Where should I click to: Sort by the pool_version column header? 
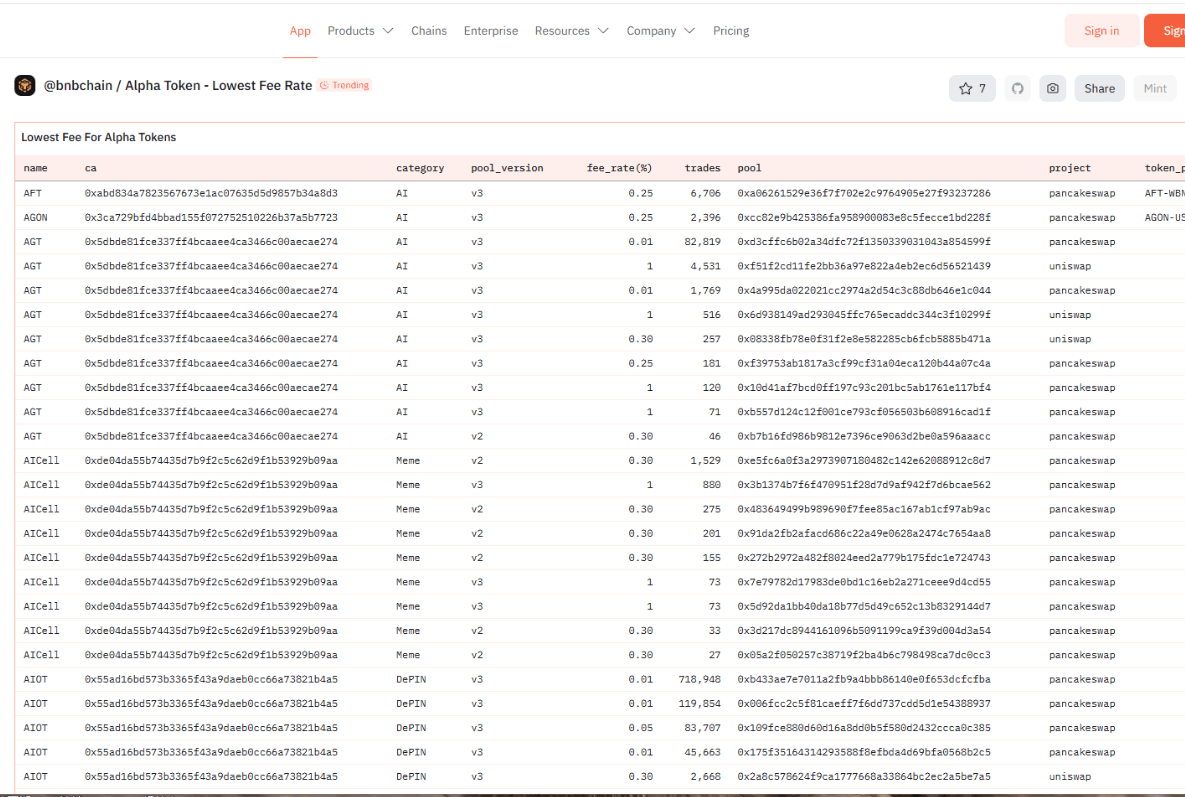tap(507, 168)
